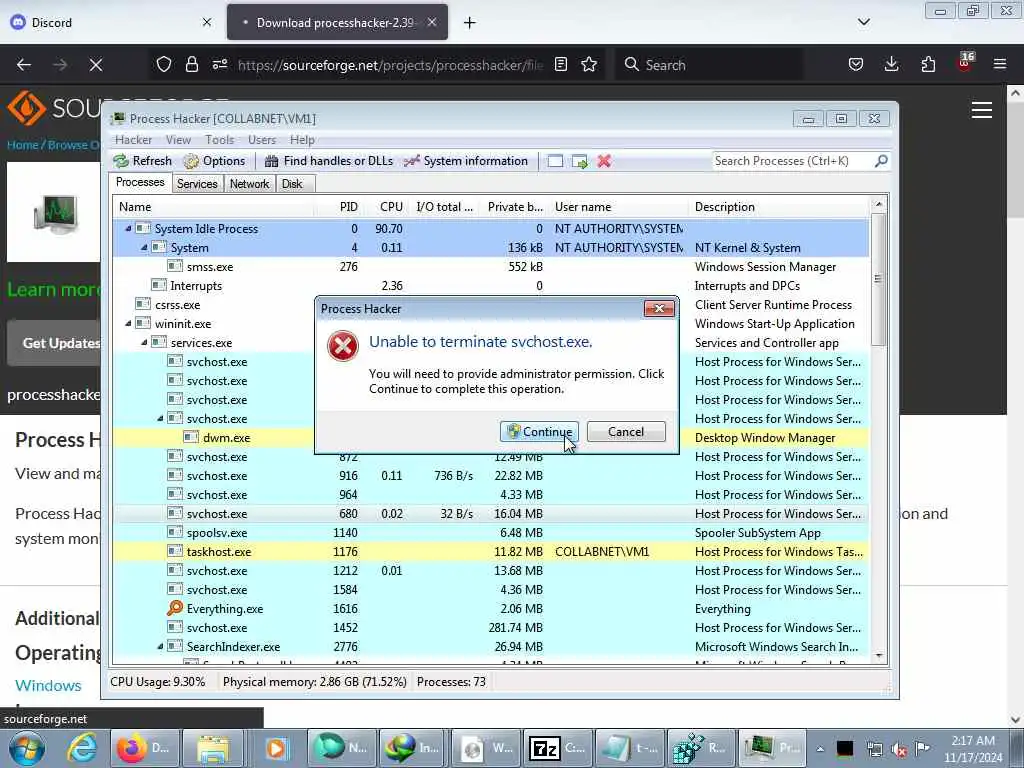This screenshot has height=768, width=1024.
Task: Switch to the Services tab
Action: coord(197,184)
